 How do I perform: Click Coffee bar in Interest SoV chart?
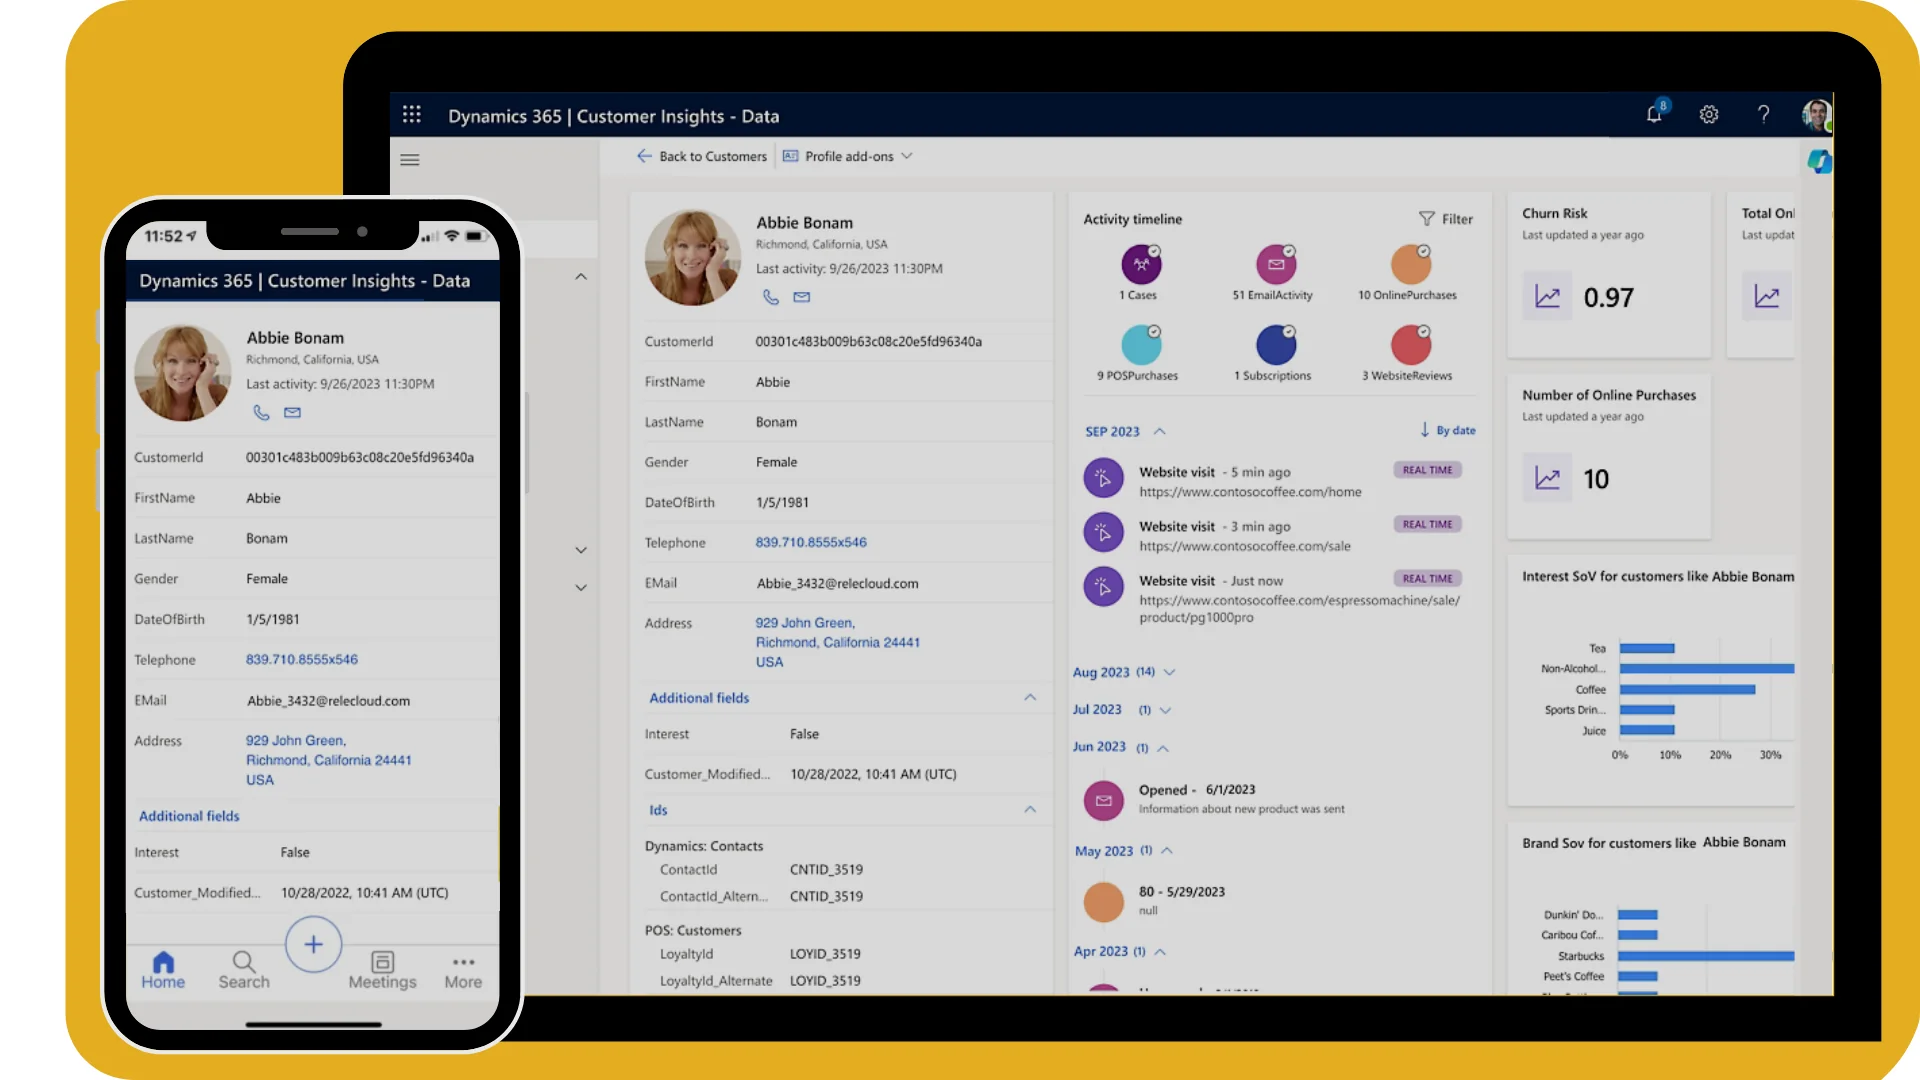tap(1688, 690)
